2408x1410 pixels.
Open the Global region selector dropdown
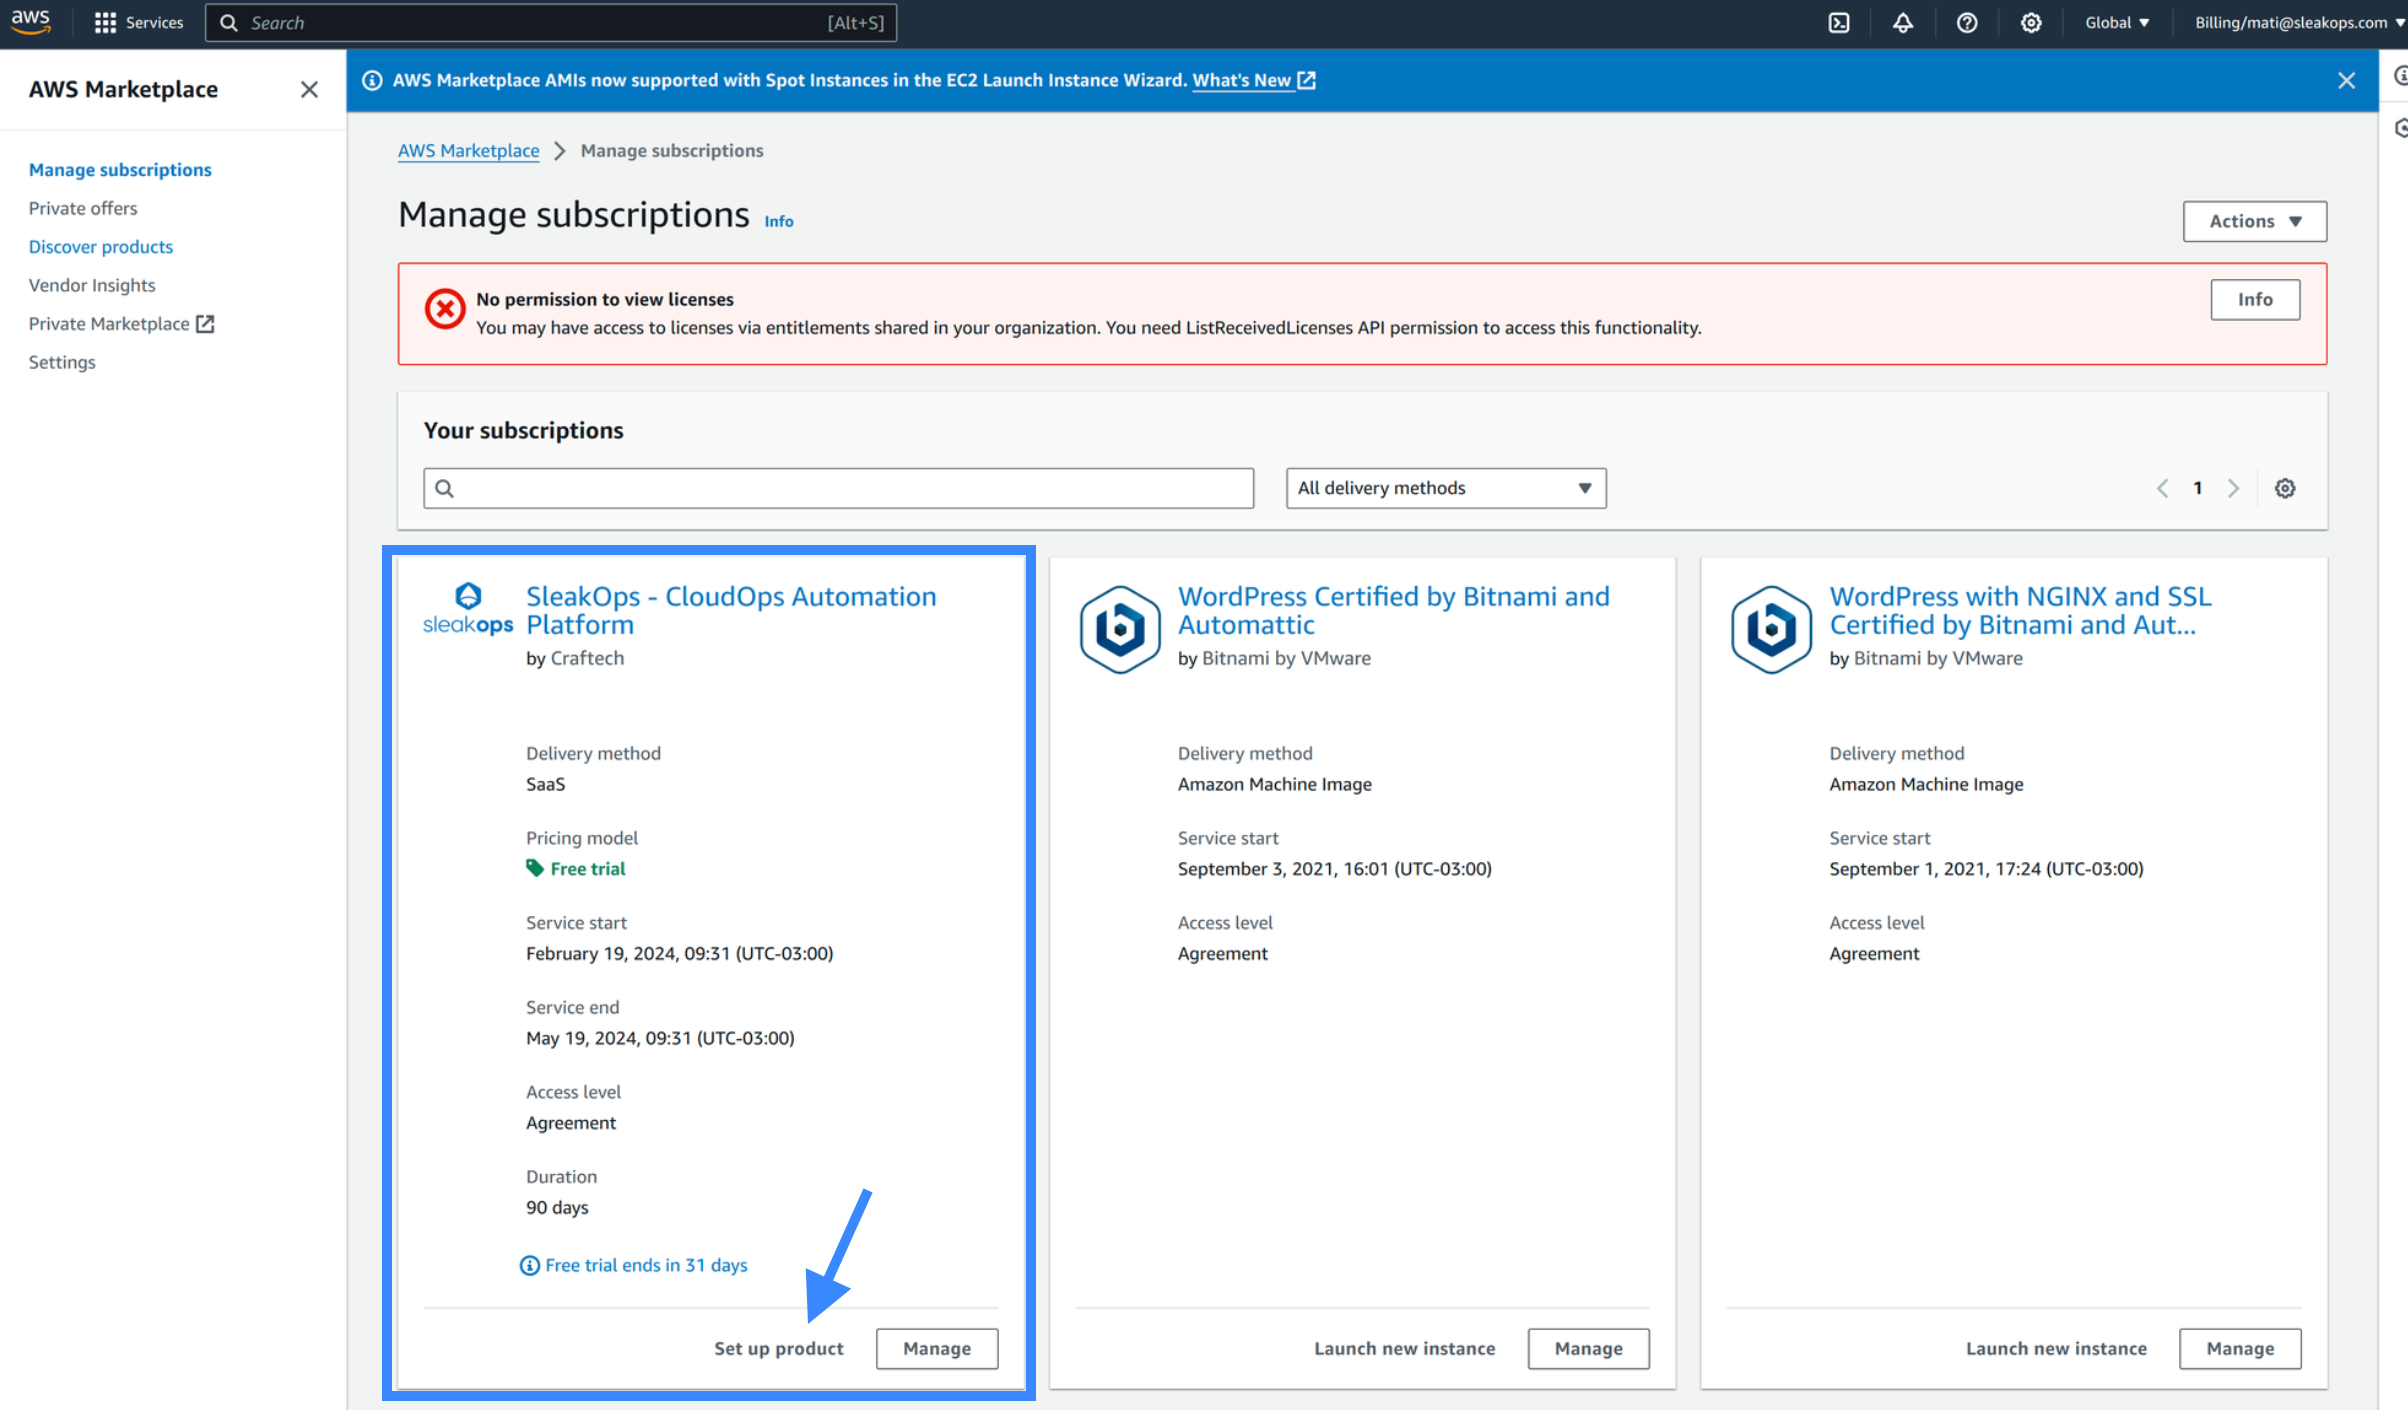[x=2116, y=22]
